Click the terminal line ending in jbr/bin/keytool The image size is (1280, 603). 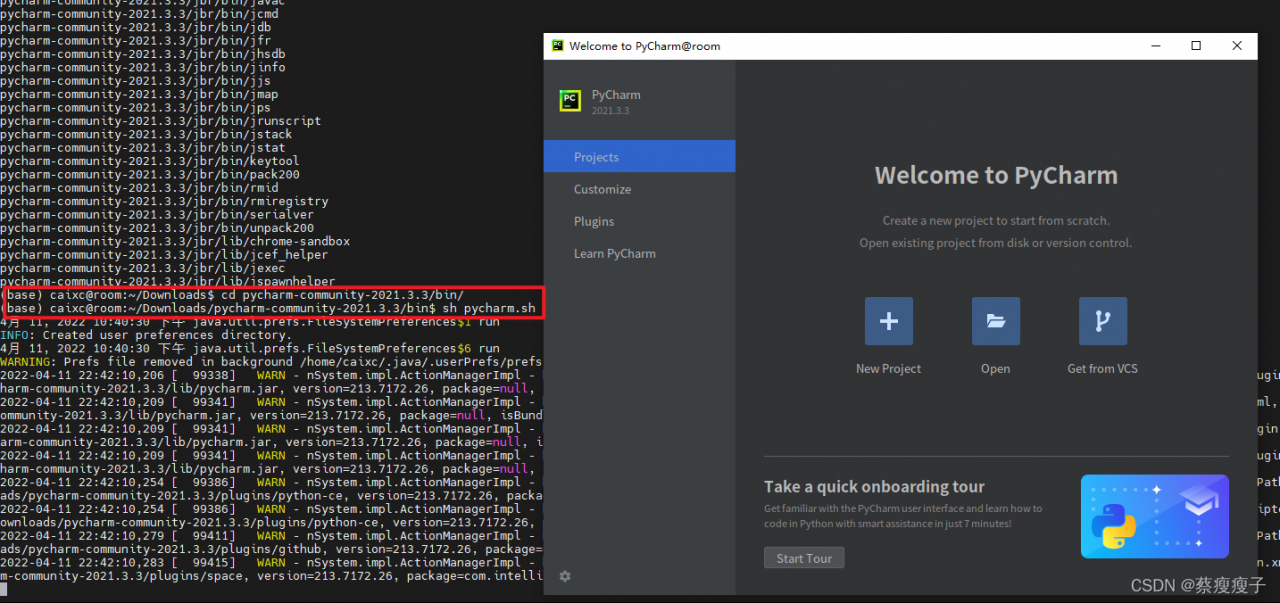tap(150, 161)
